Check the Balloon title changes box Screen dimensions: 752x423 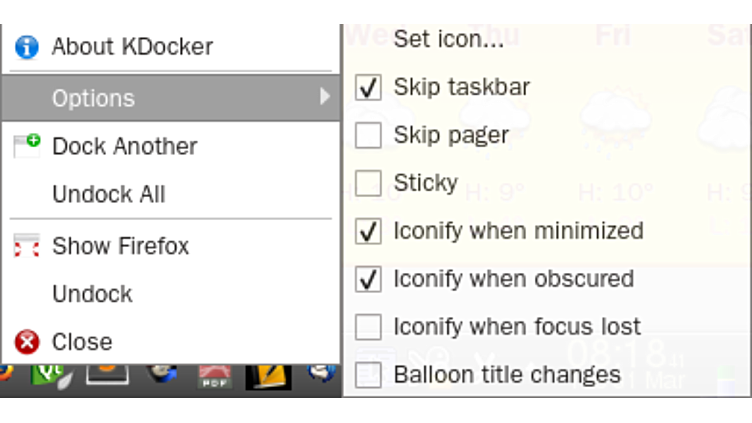point(369,375)
